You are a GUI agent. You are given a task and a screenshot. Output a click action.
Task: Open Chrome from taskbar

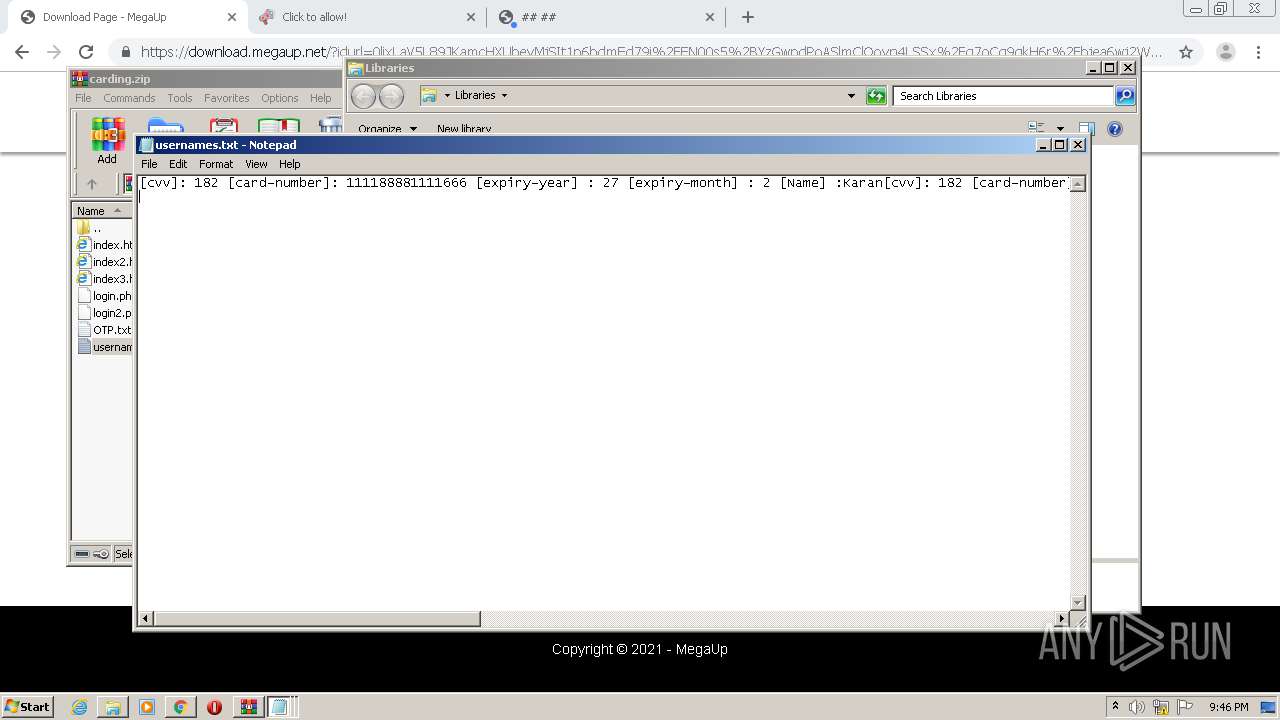[181, 707]
